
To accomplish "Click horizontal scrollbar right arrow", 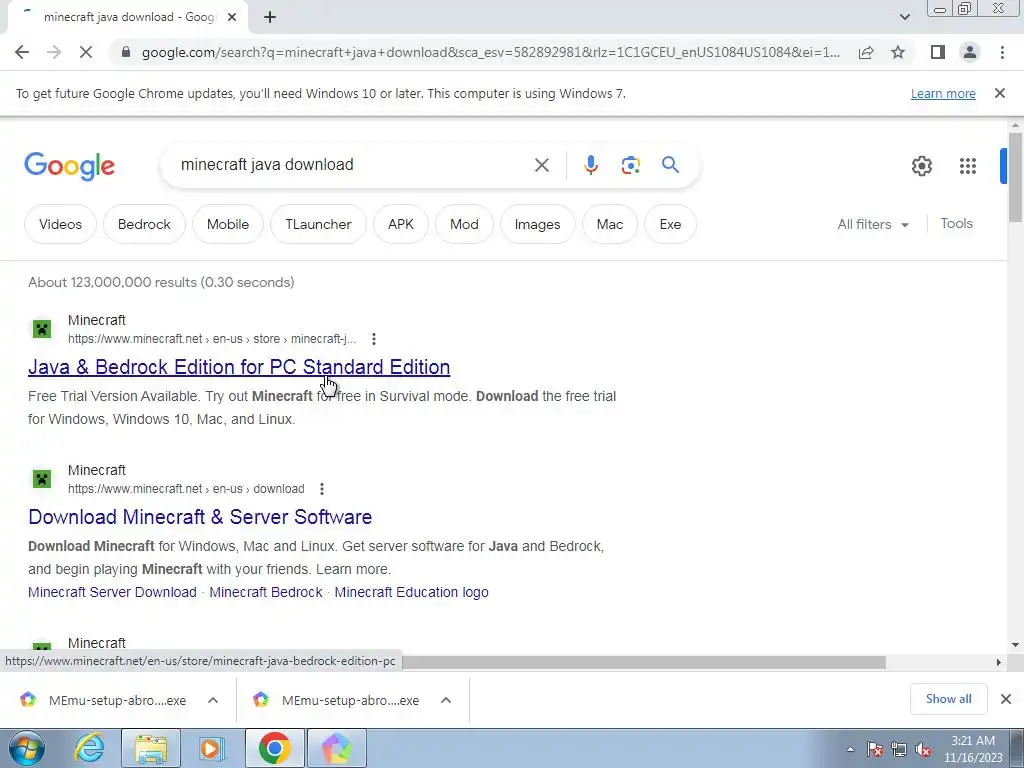I will point(999,662).
